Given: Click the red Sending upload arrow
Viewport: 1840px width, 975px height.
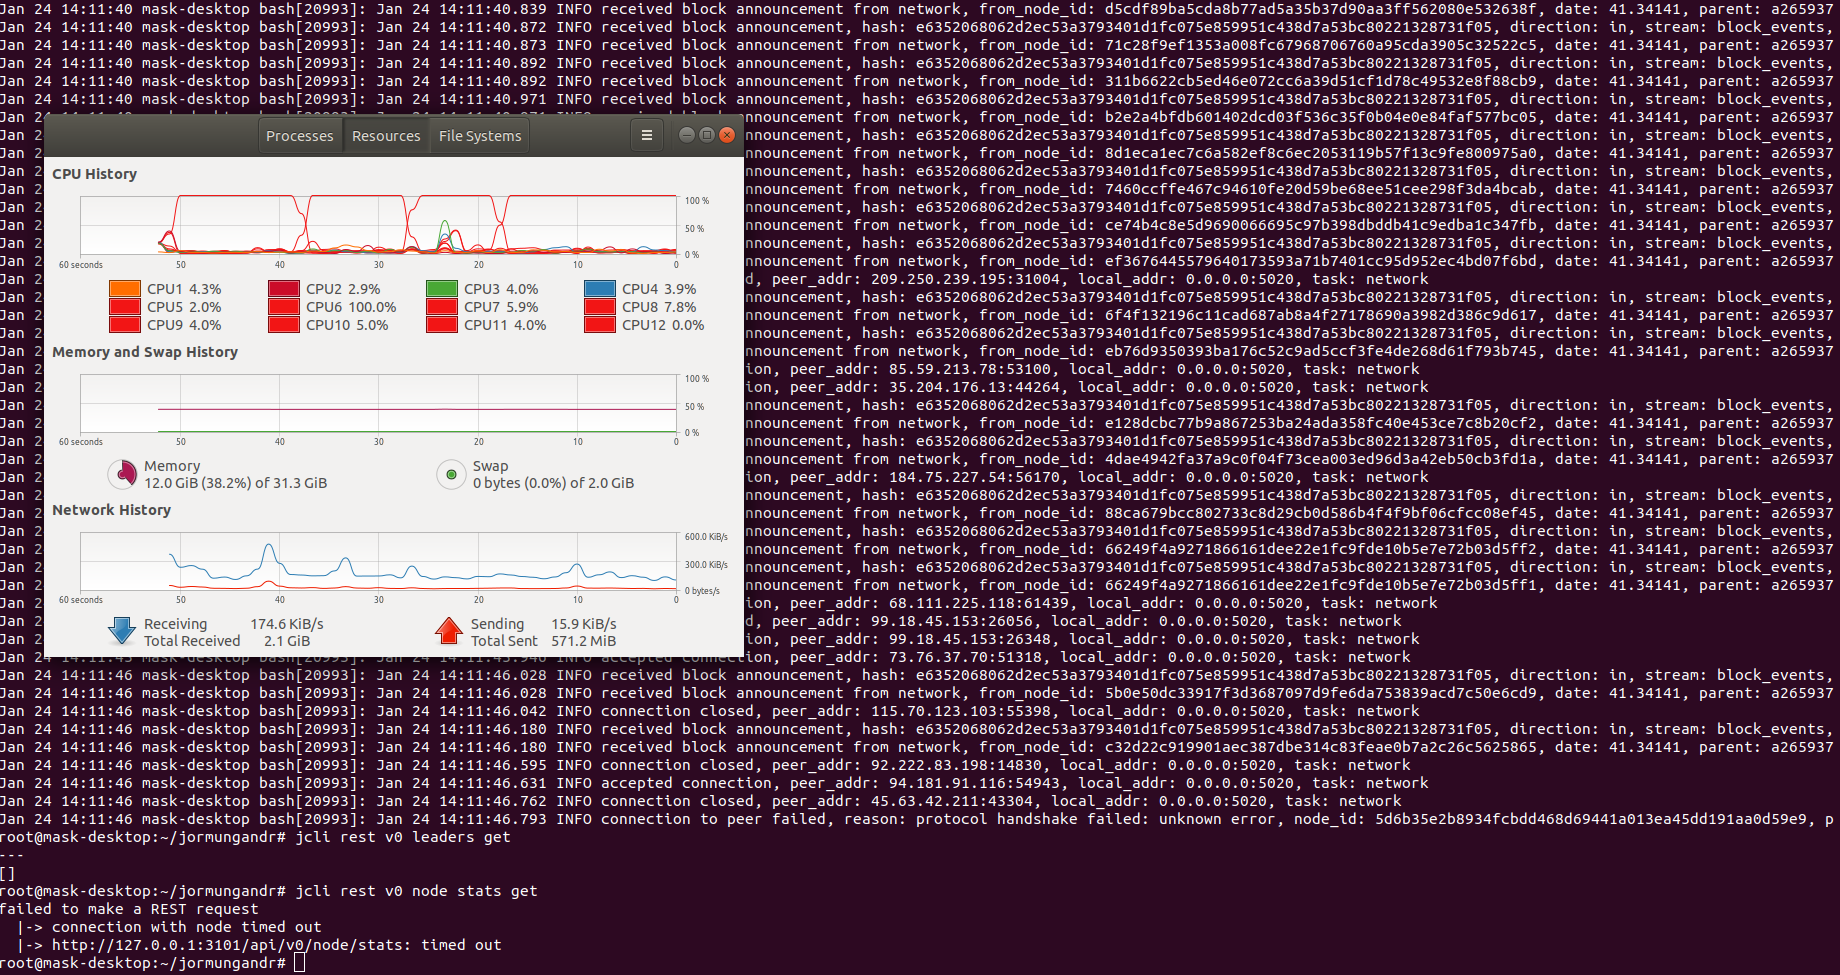Looking at the screenshot, I should 449,630.
